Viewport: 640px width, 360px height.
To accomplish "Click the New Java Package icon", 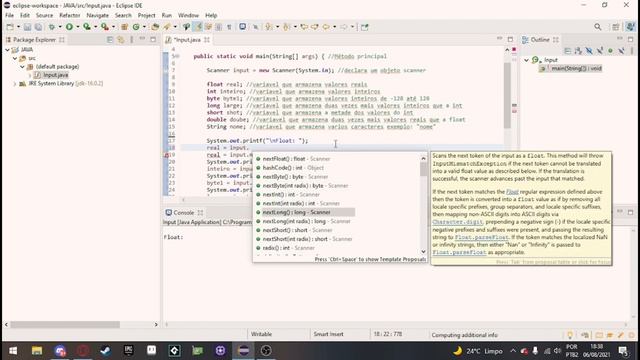I will click(124, 27).
